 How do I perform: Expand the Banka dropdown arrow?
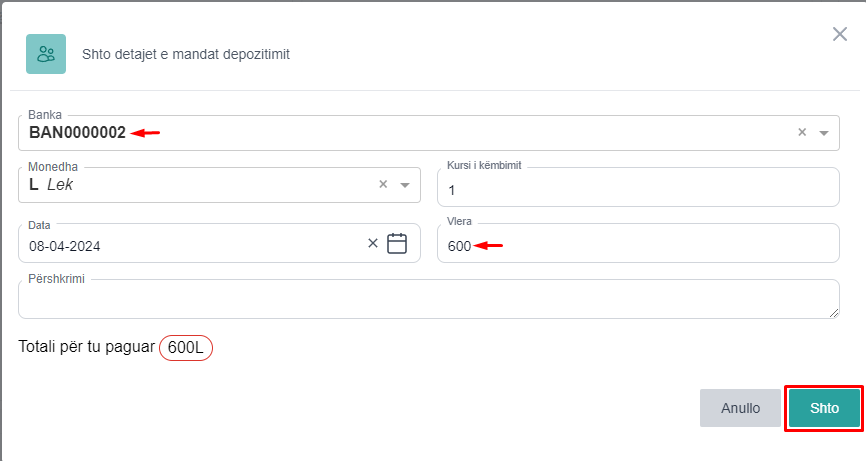pos(824,132)
